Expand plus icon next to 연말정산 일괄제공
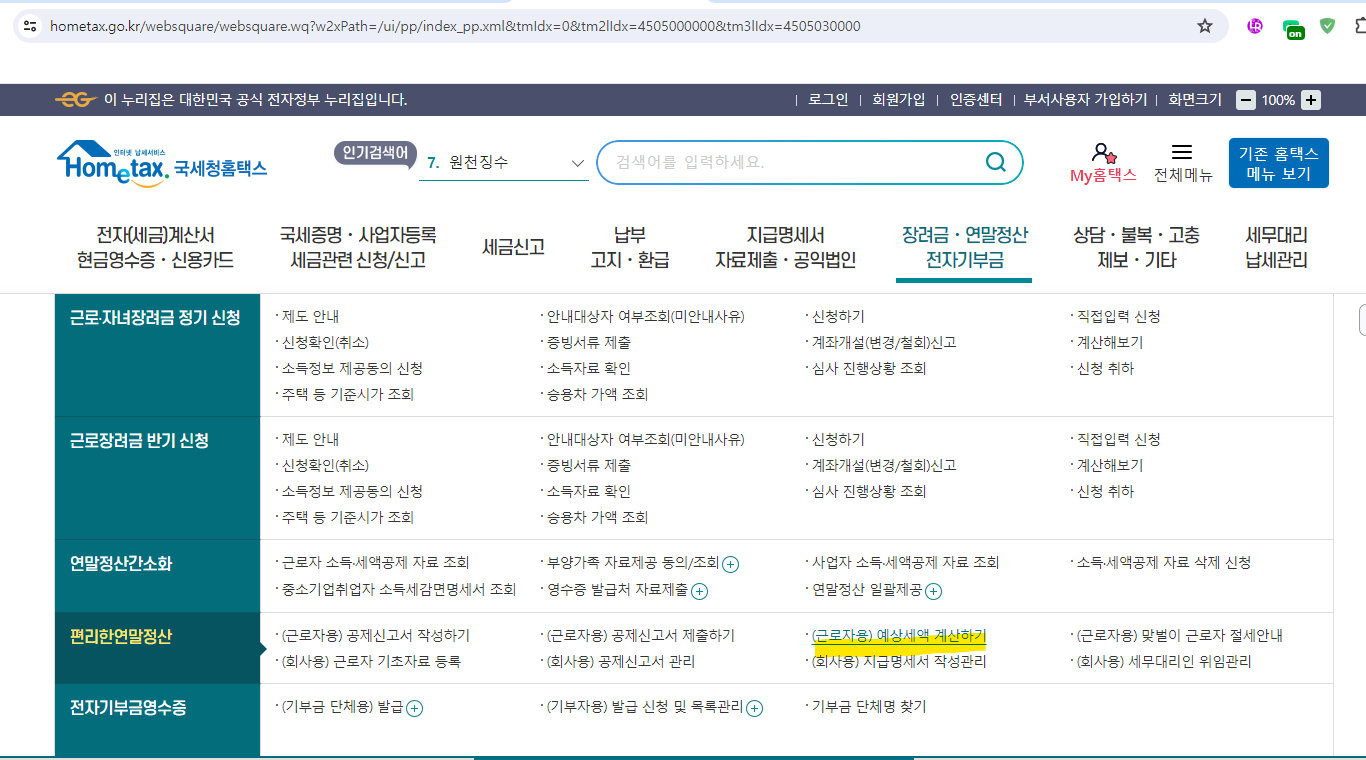 pos(933,591)
